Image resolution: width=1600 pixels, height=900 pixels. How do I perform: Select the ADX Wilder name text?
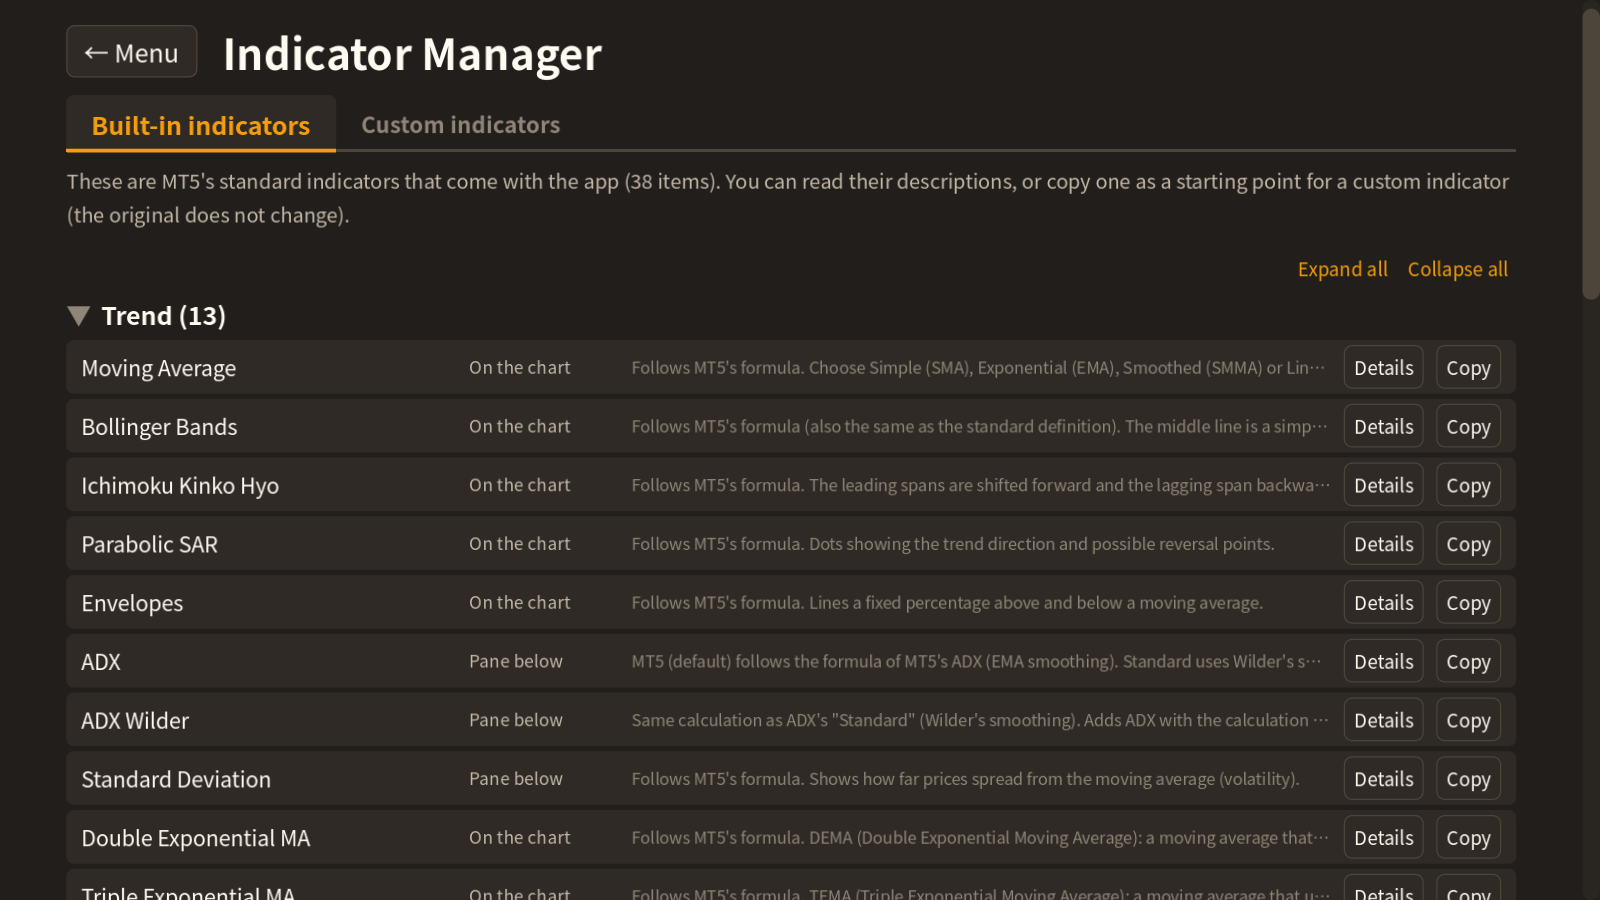(x=135, y=721)
